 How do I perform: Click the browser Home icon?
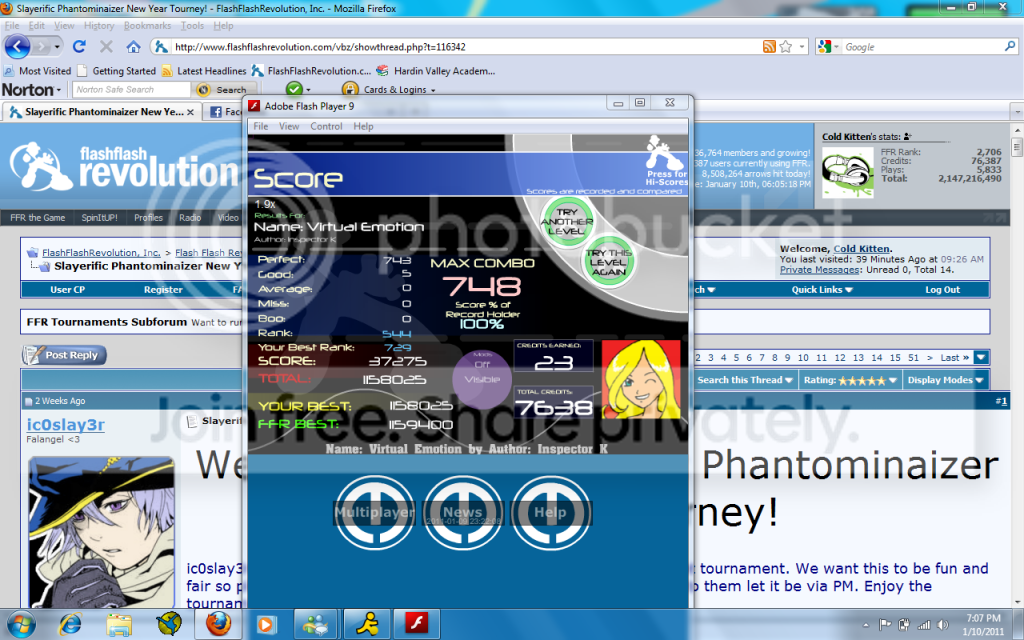pos(133,47)
